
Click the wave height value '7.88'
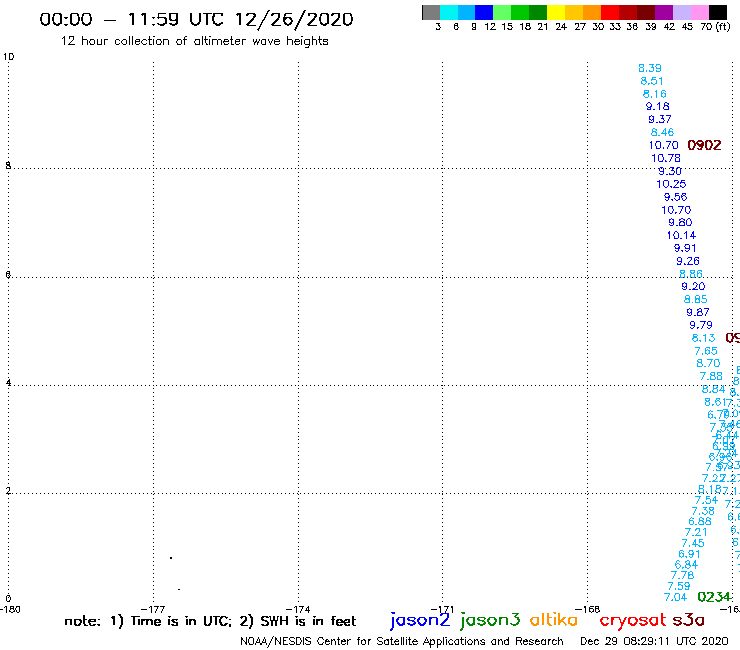pos(711,376)
